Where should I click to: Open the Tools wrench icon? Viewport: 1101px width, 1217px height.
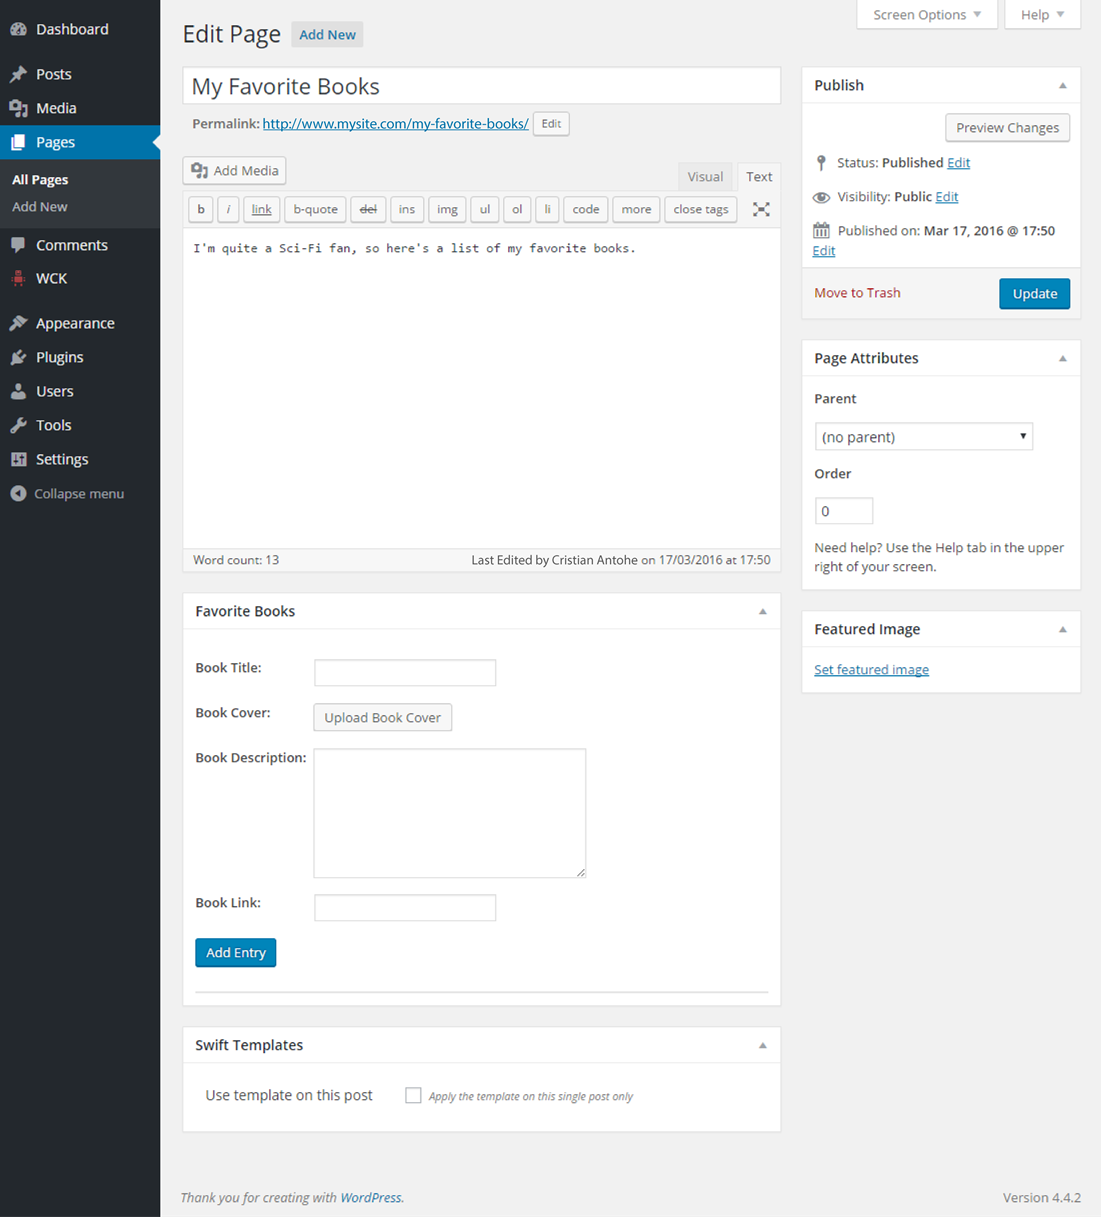[18, 425]
